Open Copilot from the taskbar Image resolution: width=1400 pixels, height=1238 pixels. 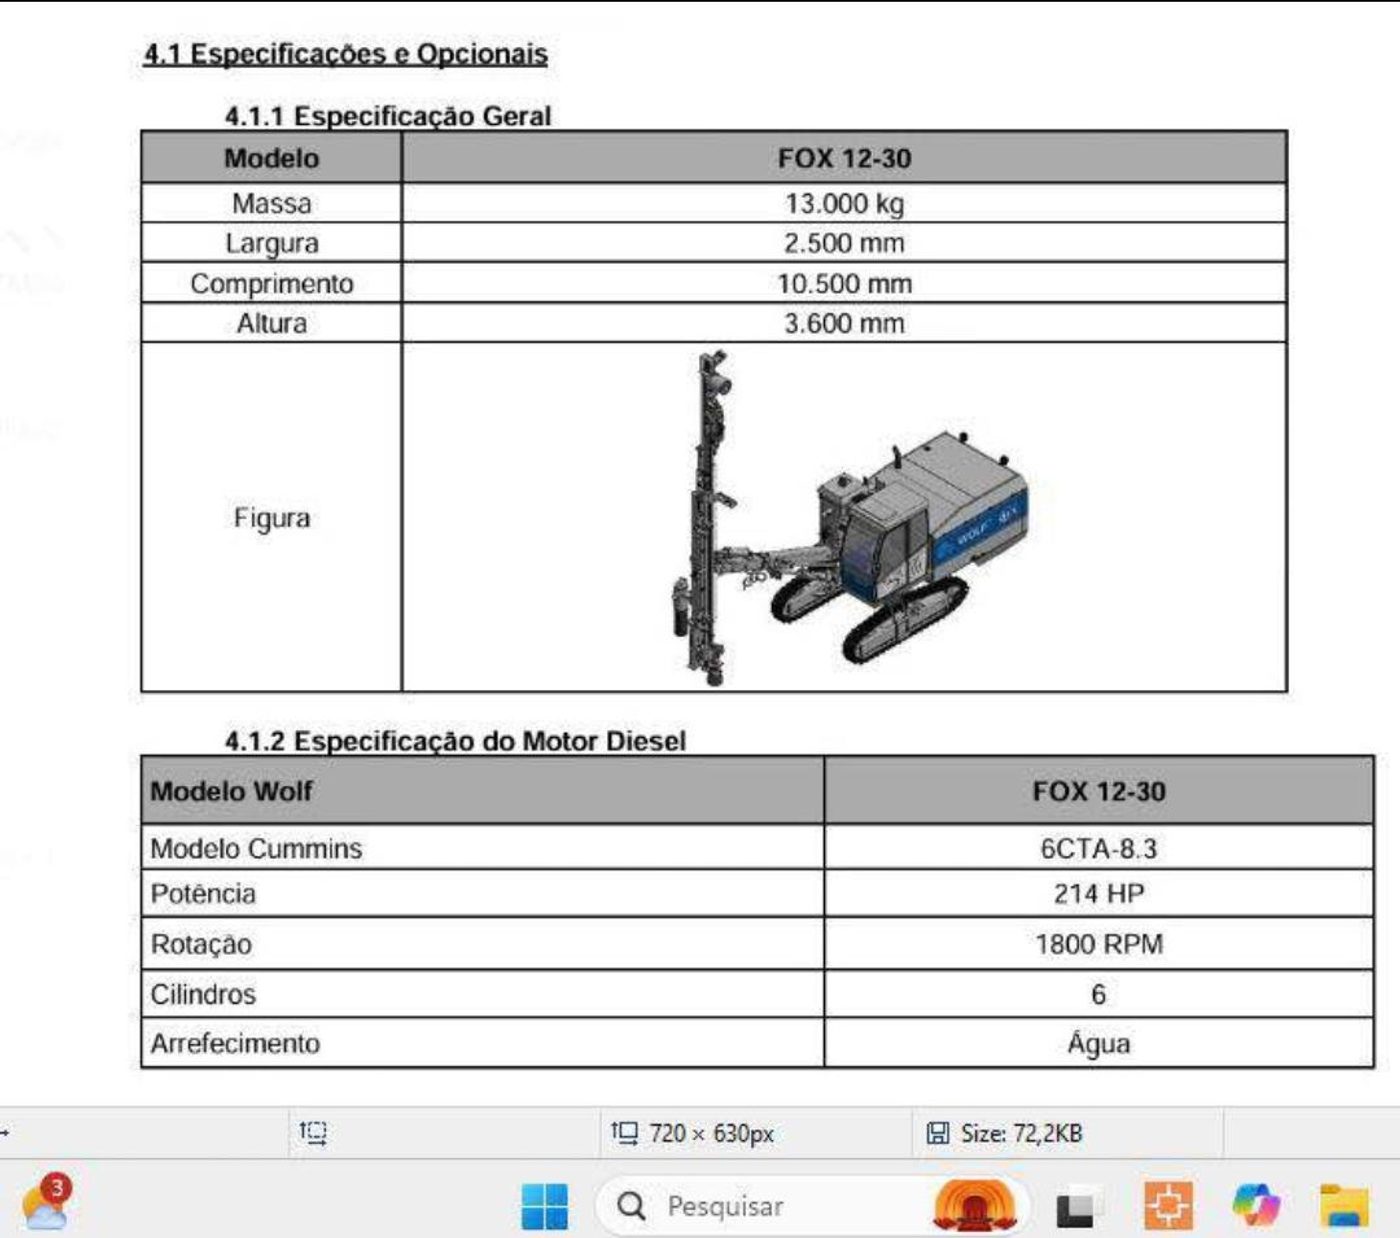coord(1256,1205)
